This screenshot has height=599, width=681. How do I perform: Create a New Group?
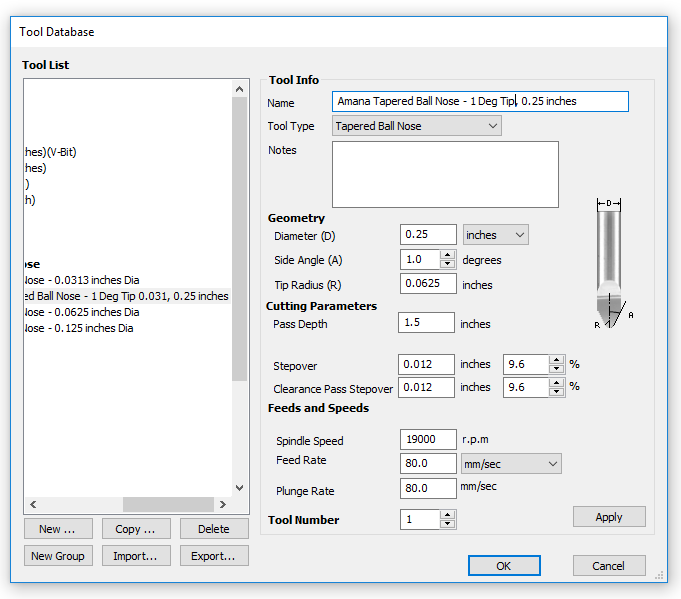click(59, 556)
